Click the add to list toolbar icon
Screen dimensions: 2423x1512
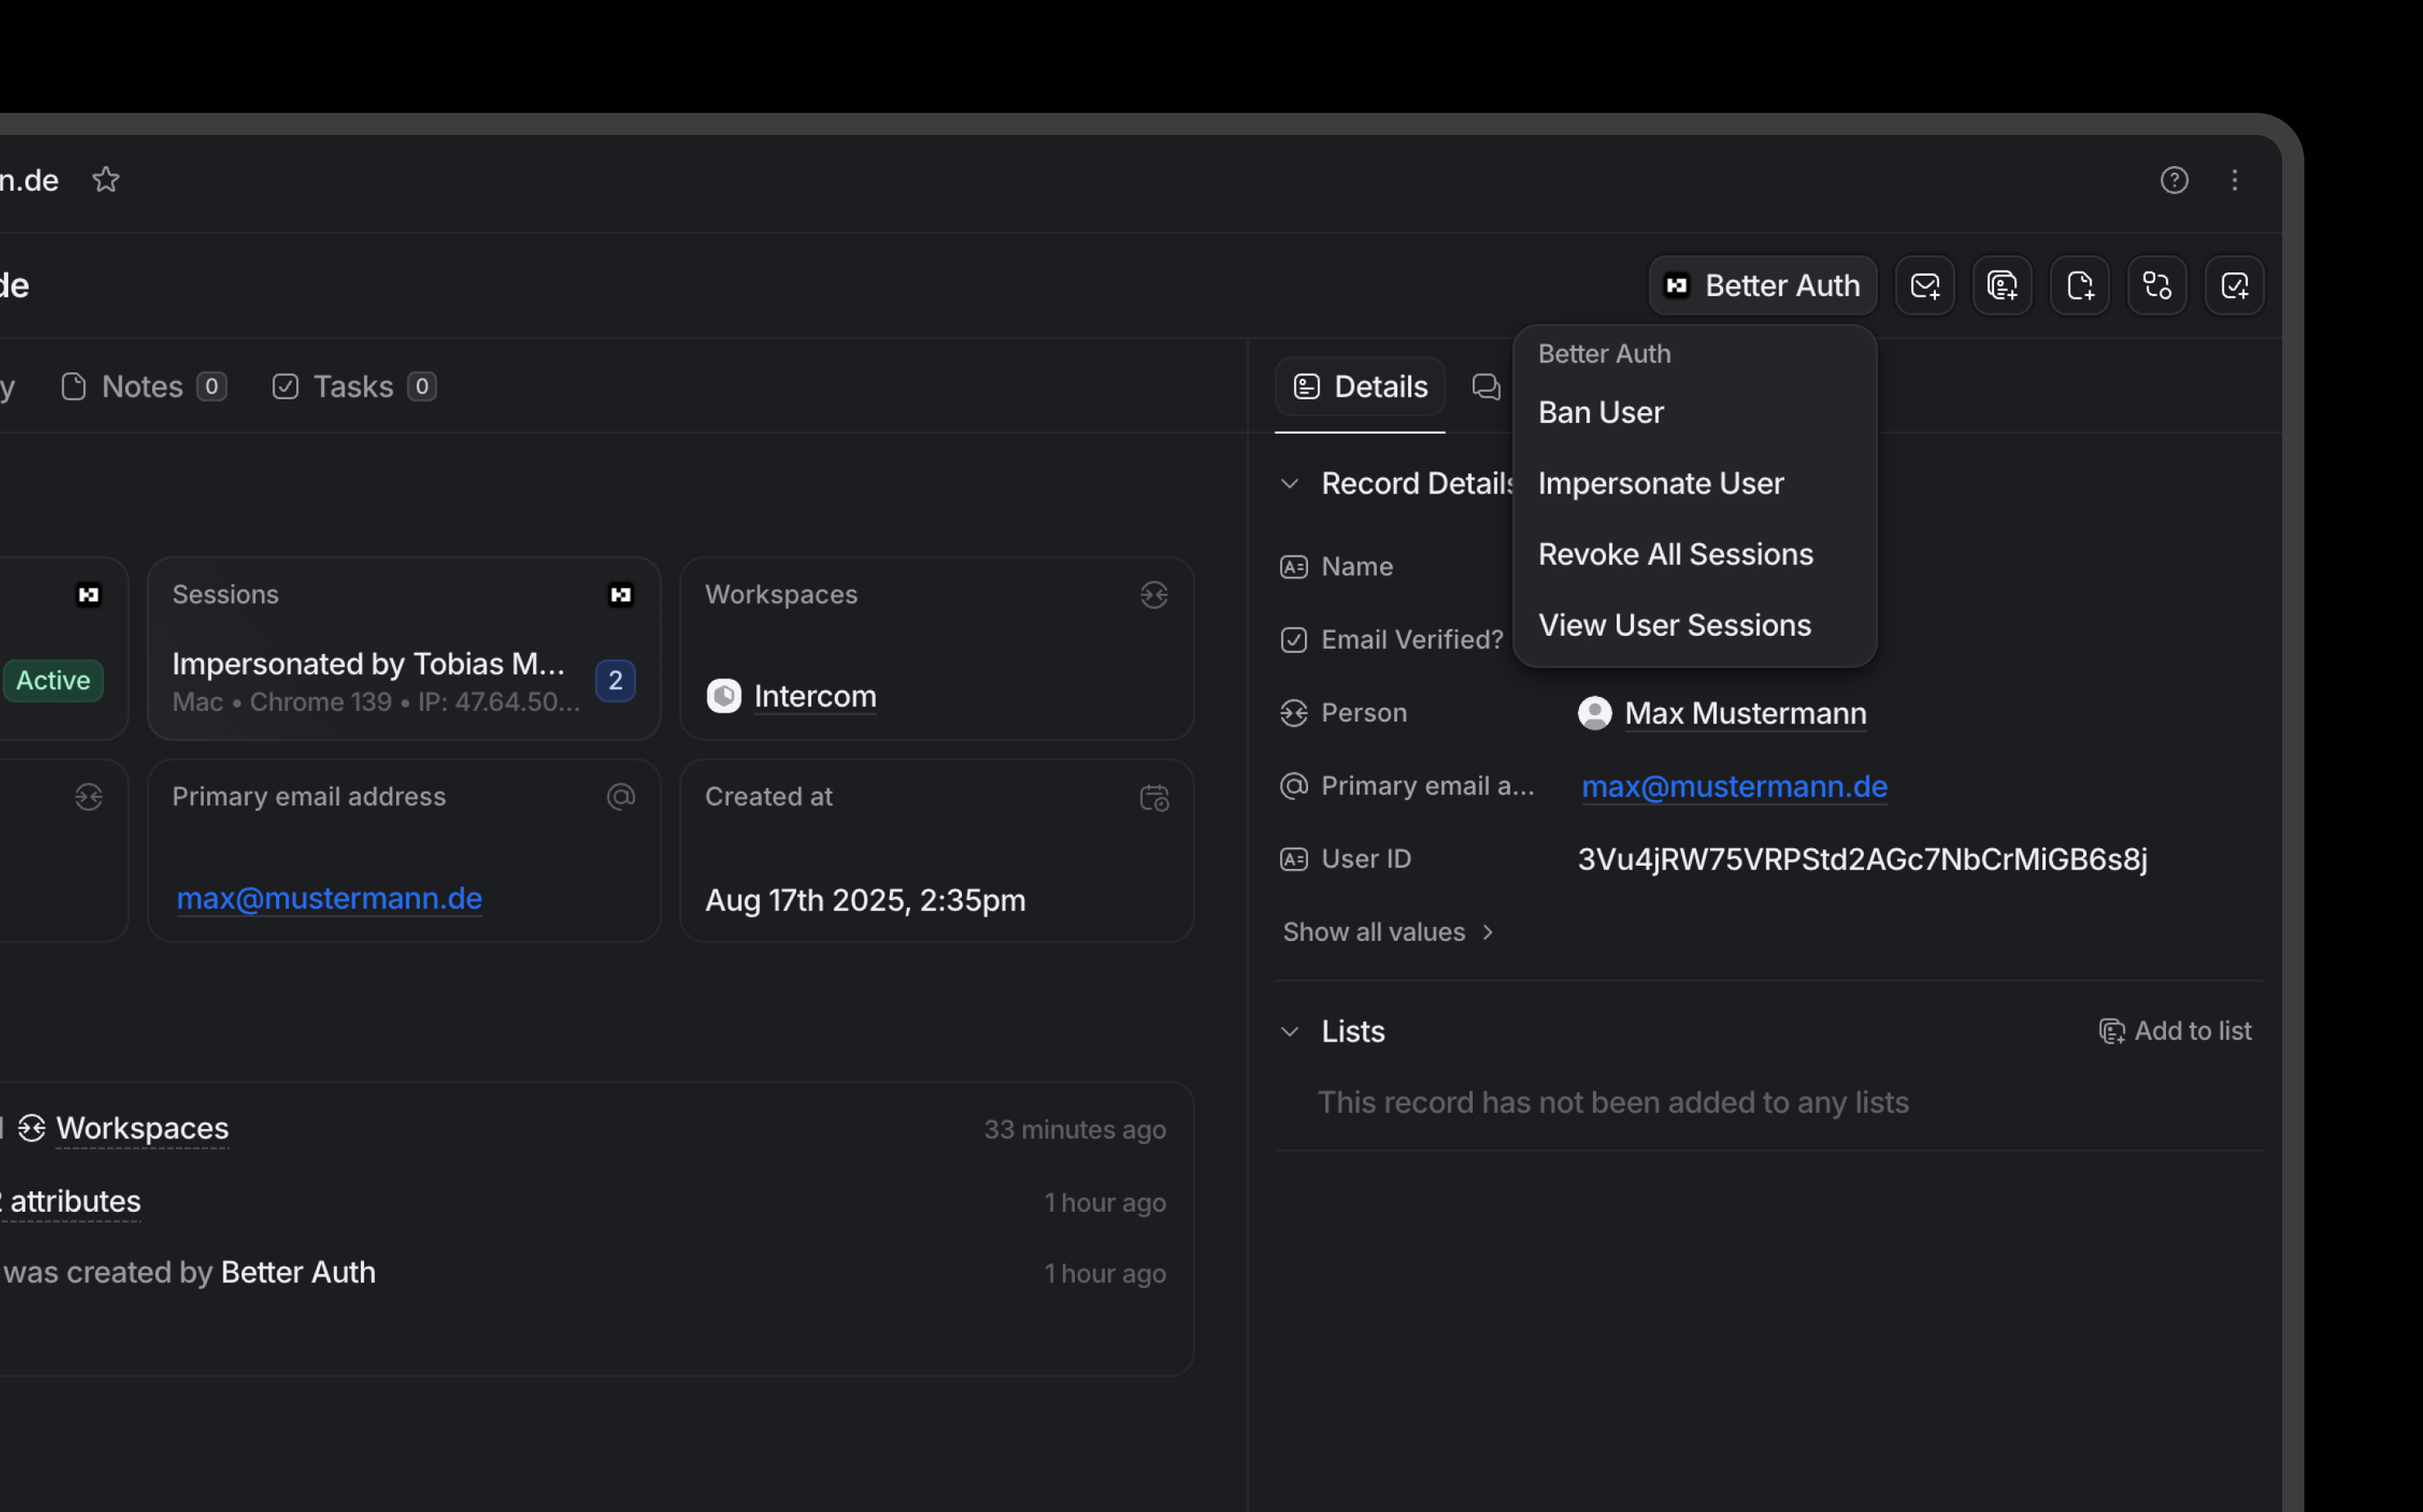(x=2002, y=286)
